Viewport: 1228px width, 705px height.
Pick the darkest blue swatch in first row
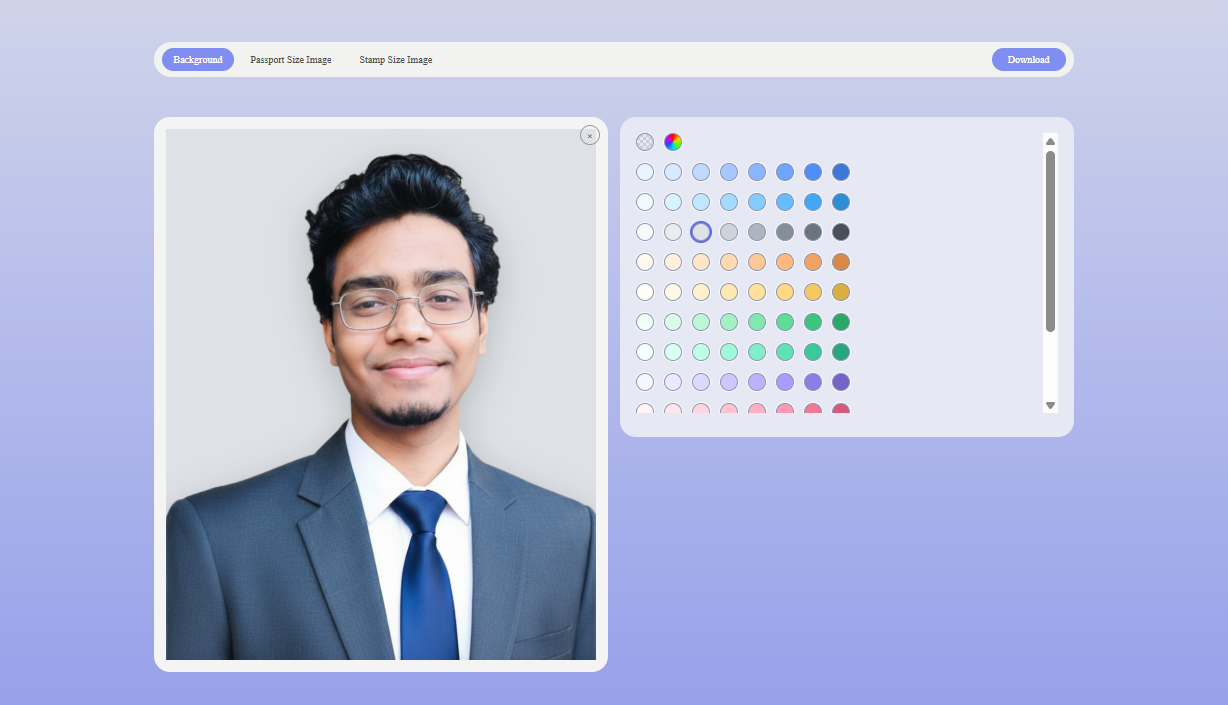pos(841,172)
